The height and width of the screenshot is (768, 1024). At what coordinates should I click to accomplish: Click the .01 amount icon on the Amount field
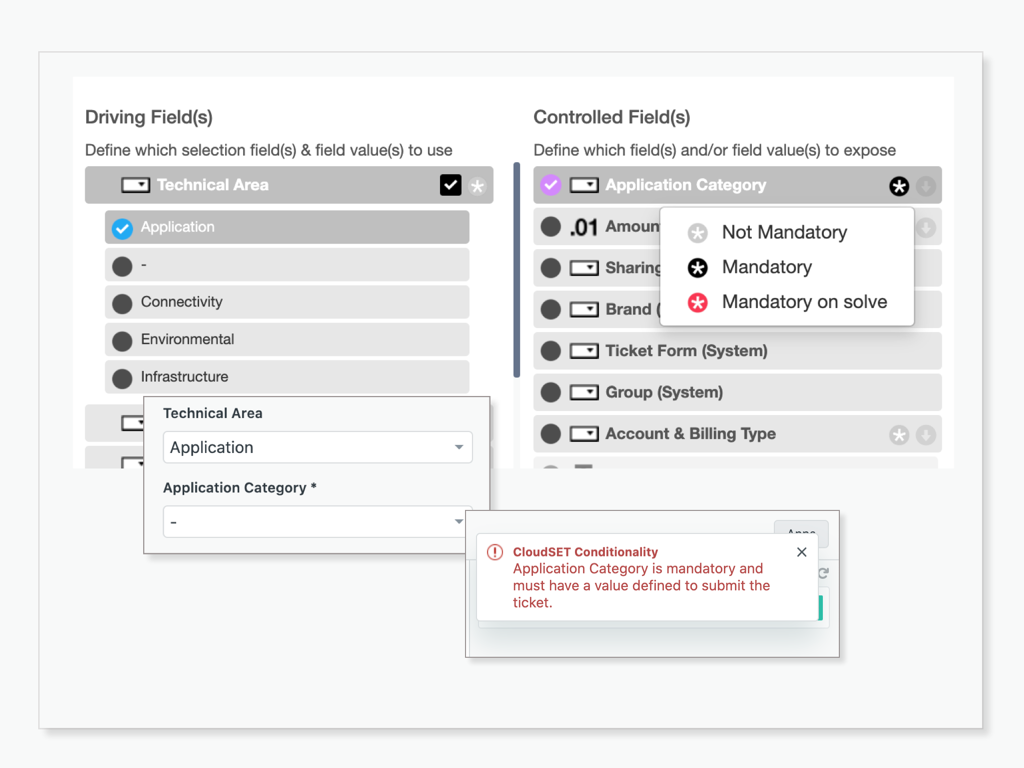pos(583,226)
